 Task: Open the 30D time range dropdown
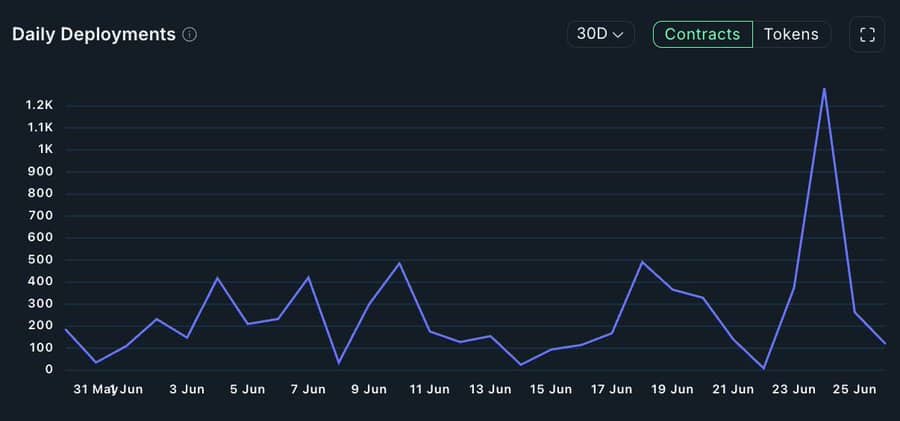click(600, 34)
